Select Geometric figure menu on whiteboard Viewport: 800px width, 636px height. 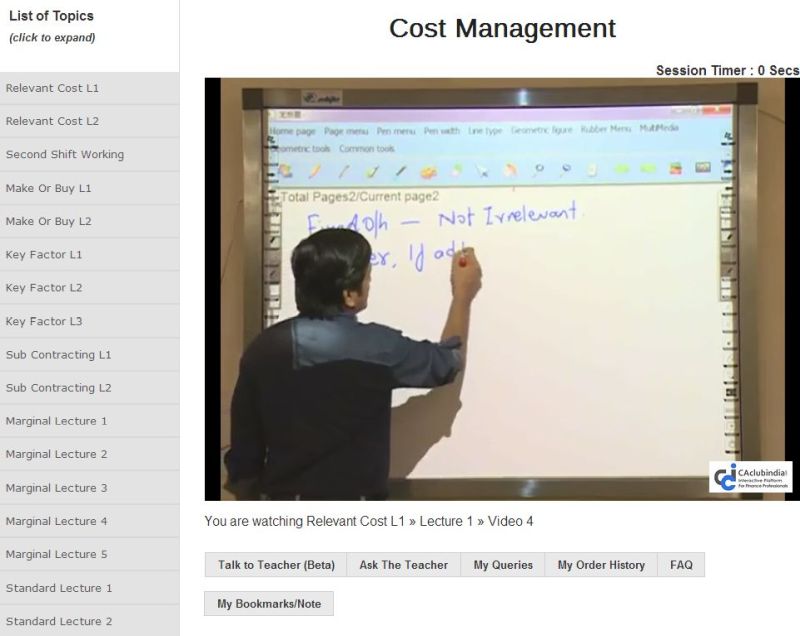pyautogui.click(x=541, y=130)
